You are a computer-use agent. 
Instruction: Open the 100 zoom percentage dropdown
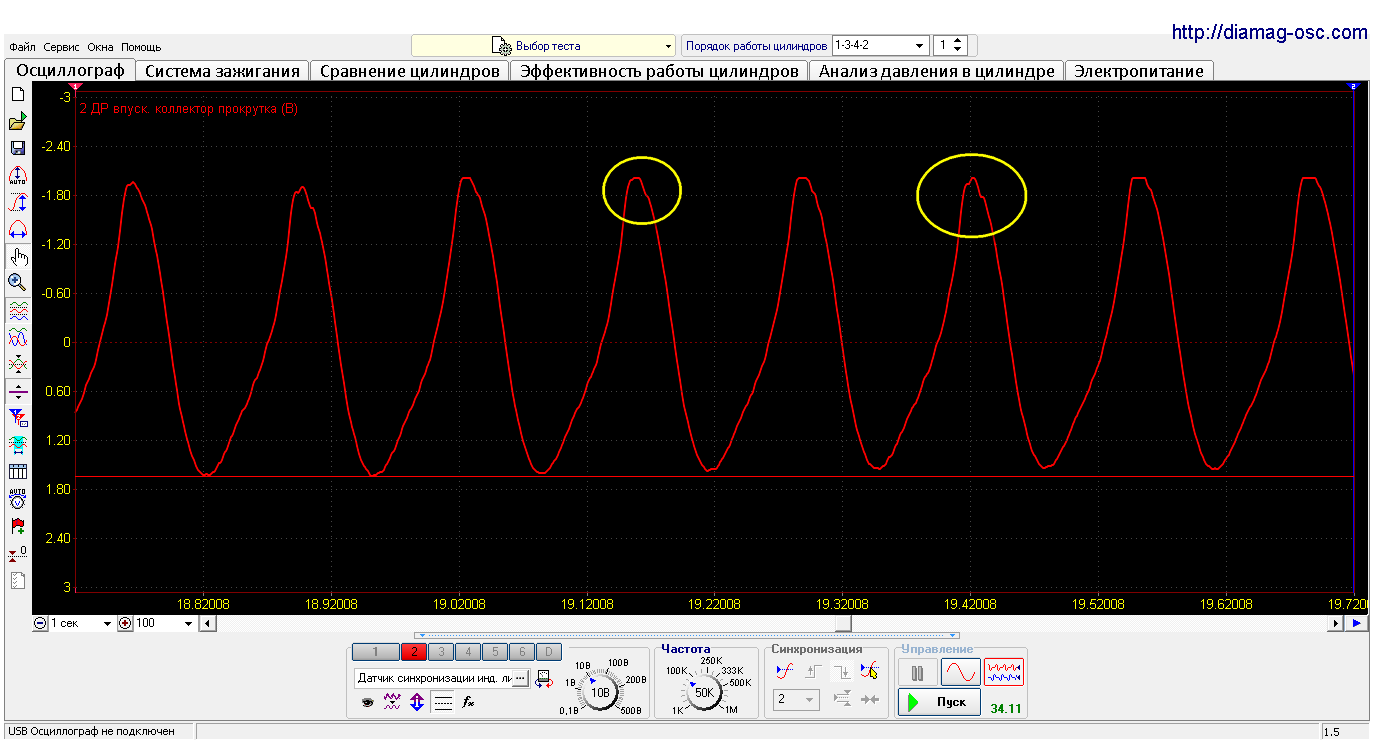point(164,623)
